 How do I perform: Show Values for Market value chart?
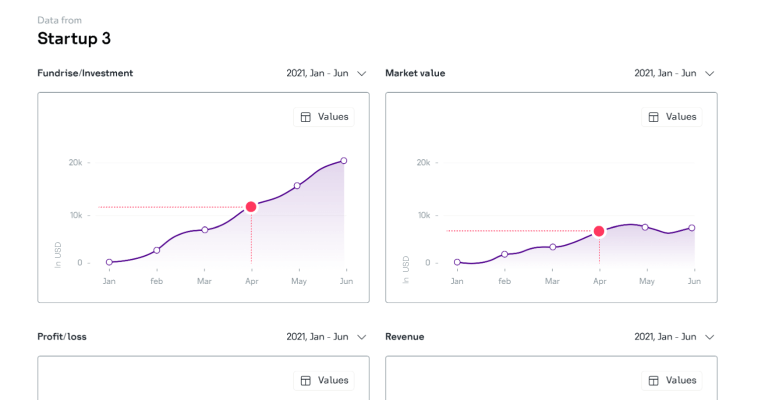coord(672,117)
